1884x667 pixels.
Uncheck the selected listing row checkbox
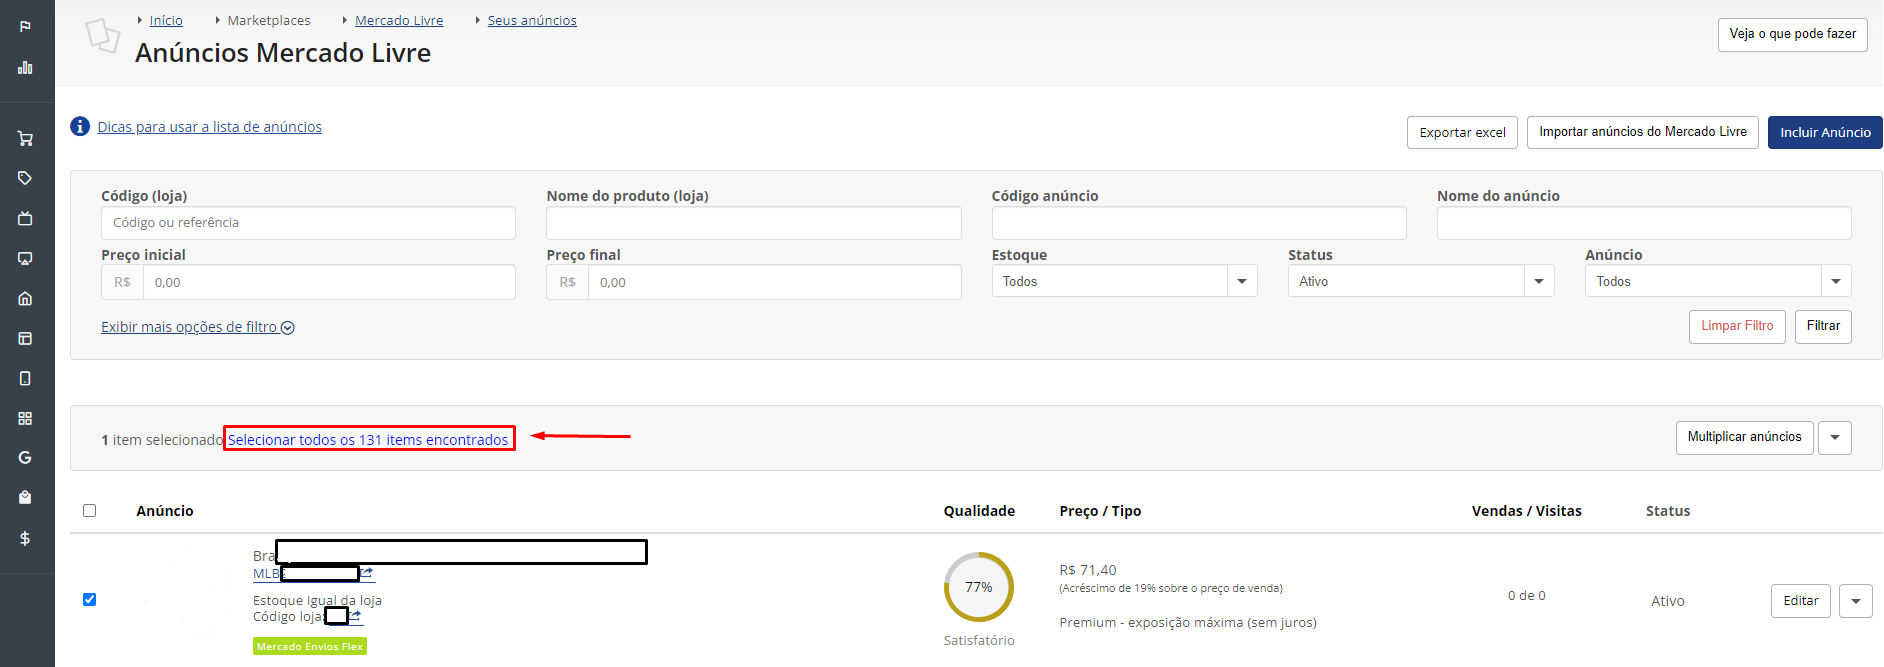click(90, 600)
